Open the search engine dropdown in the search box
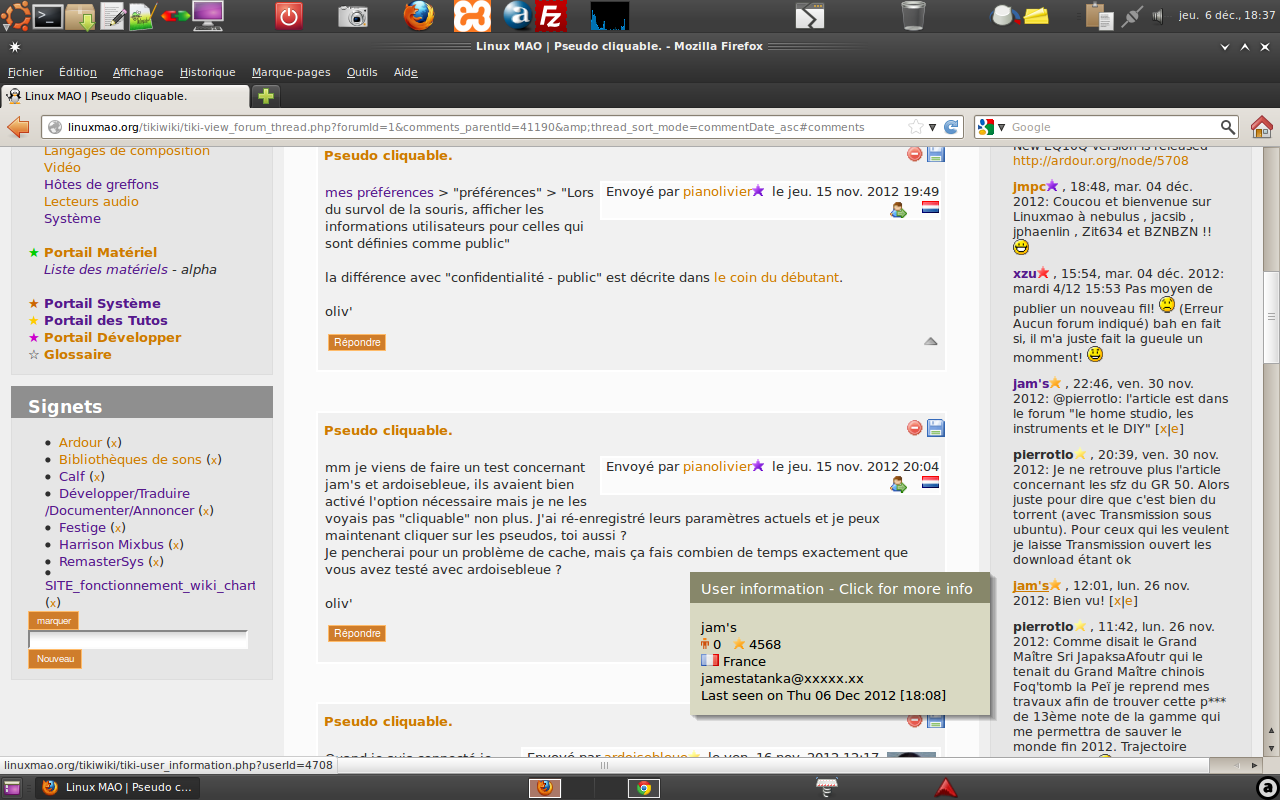 991,127
